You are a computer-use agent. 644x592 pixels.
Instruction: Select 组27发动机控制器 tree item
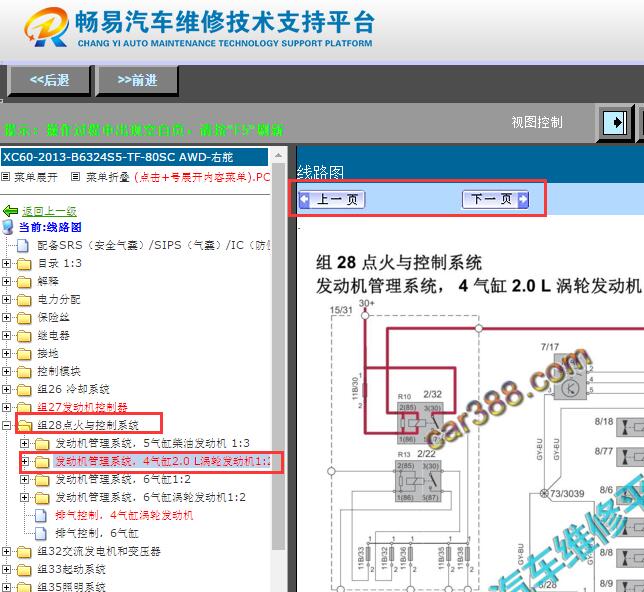point(82,407)
